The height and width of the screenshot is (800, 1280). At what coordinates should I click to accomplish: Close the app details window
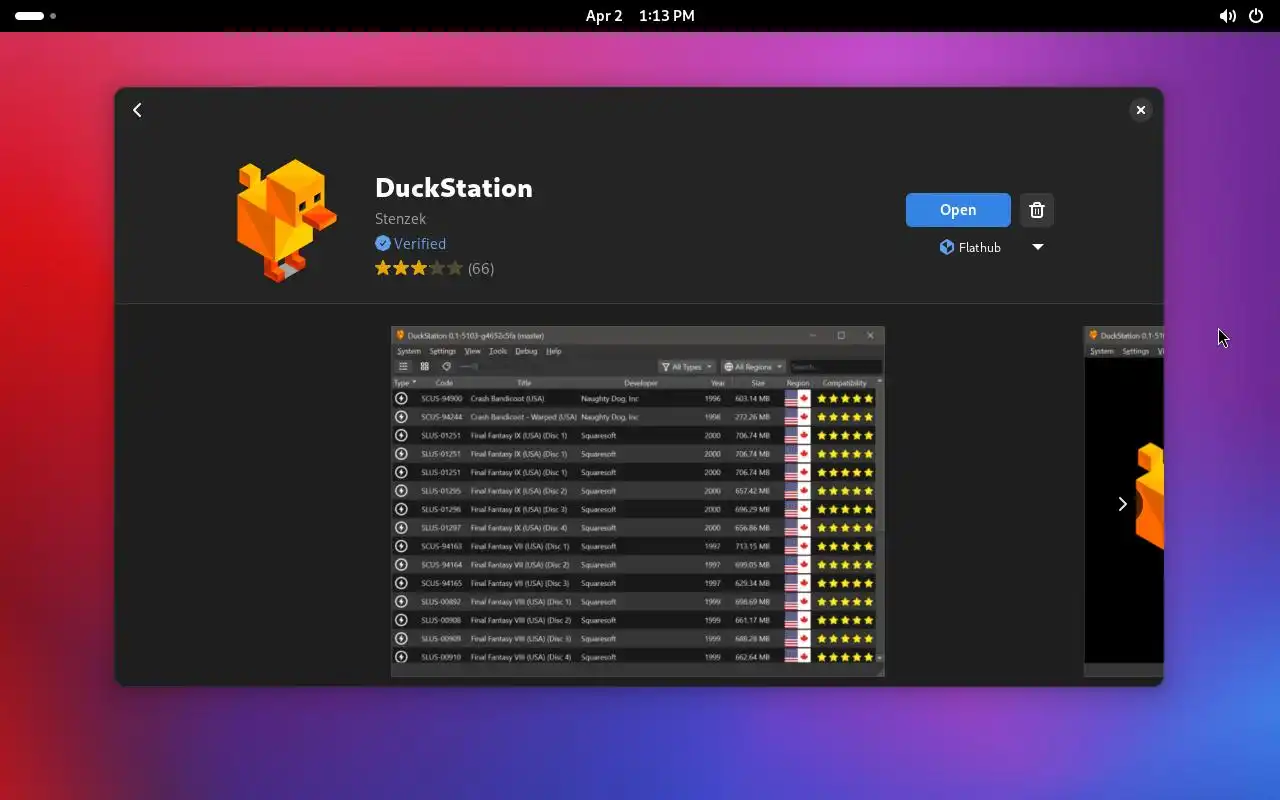click(1140, 110)
